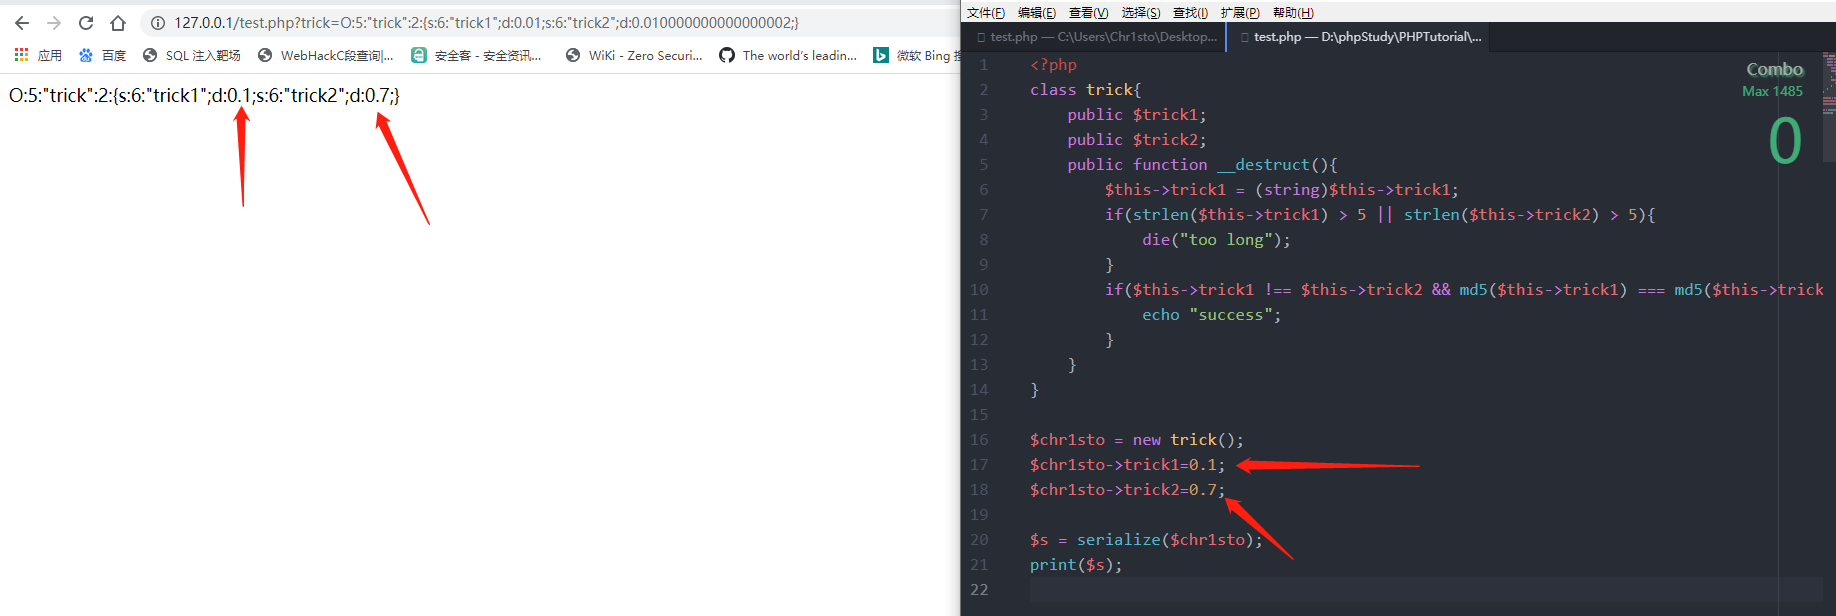Viewport: 1836px width, 616px height.
Task: Open the WiKi - Zero Security bookmark
Action: 634,55
